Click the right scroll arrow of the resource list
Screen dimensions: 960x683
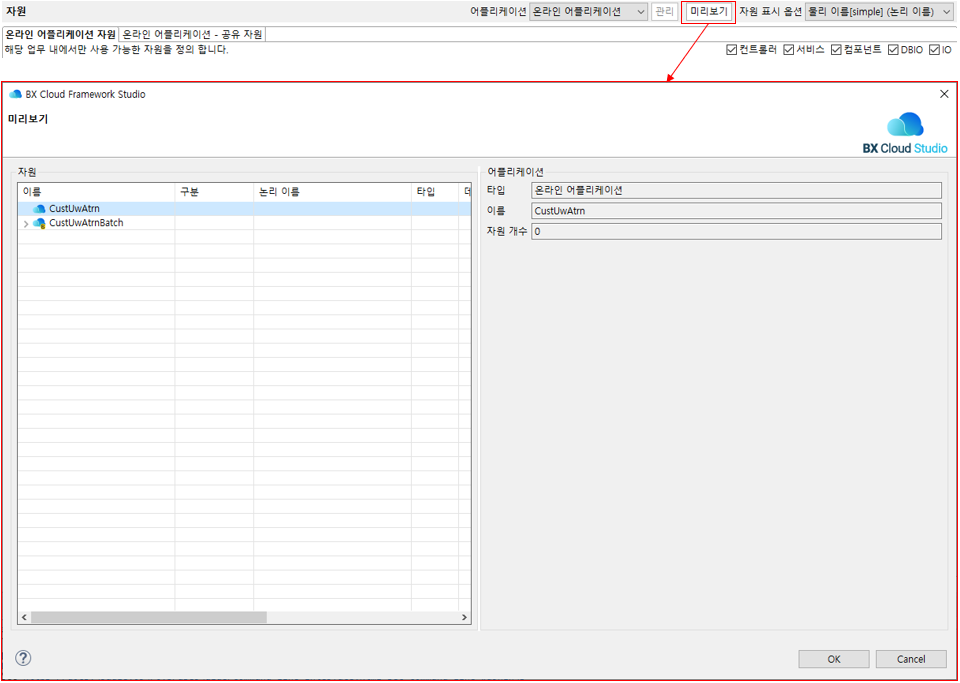[464, 618]
